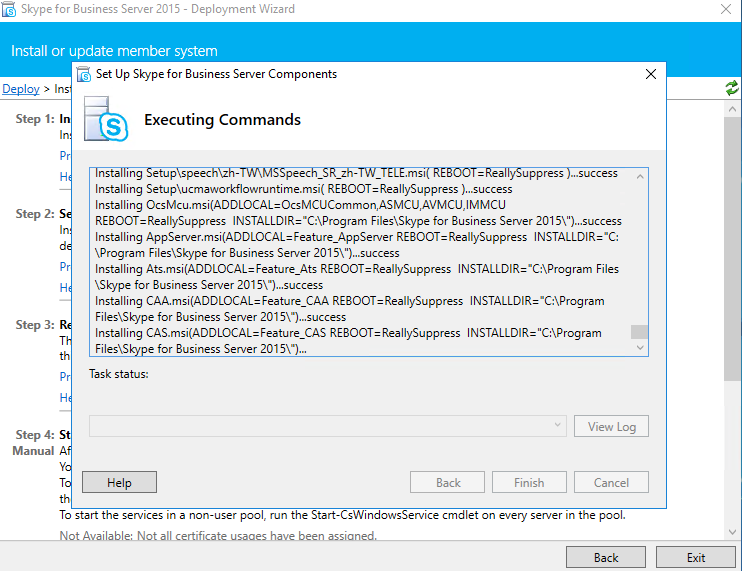Image resolution: width=742 pixels, height=571 pixels.
Task: Close the Deployment Wizard main window
Action: click(x=724, y=10)
